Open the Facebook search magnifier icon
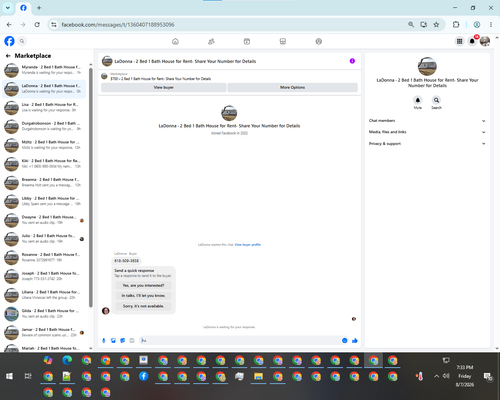The image size is (500, 400). tap(22, 41)
